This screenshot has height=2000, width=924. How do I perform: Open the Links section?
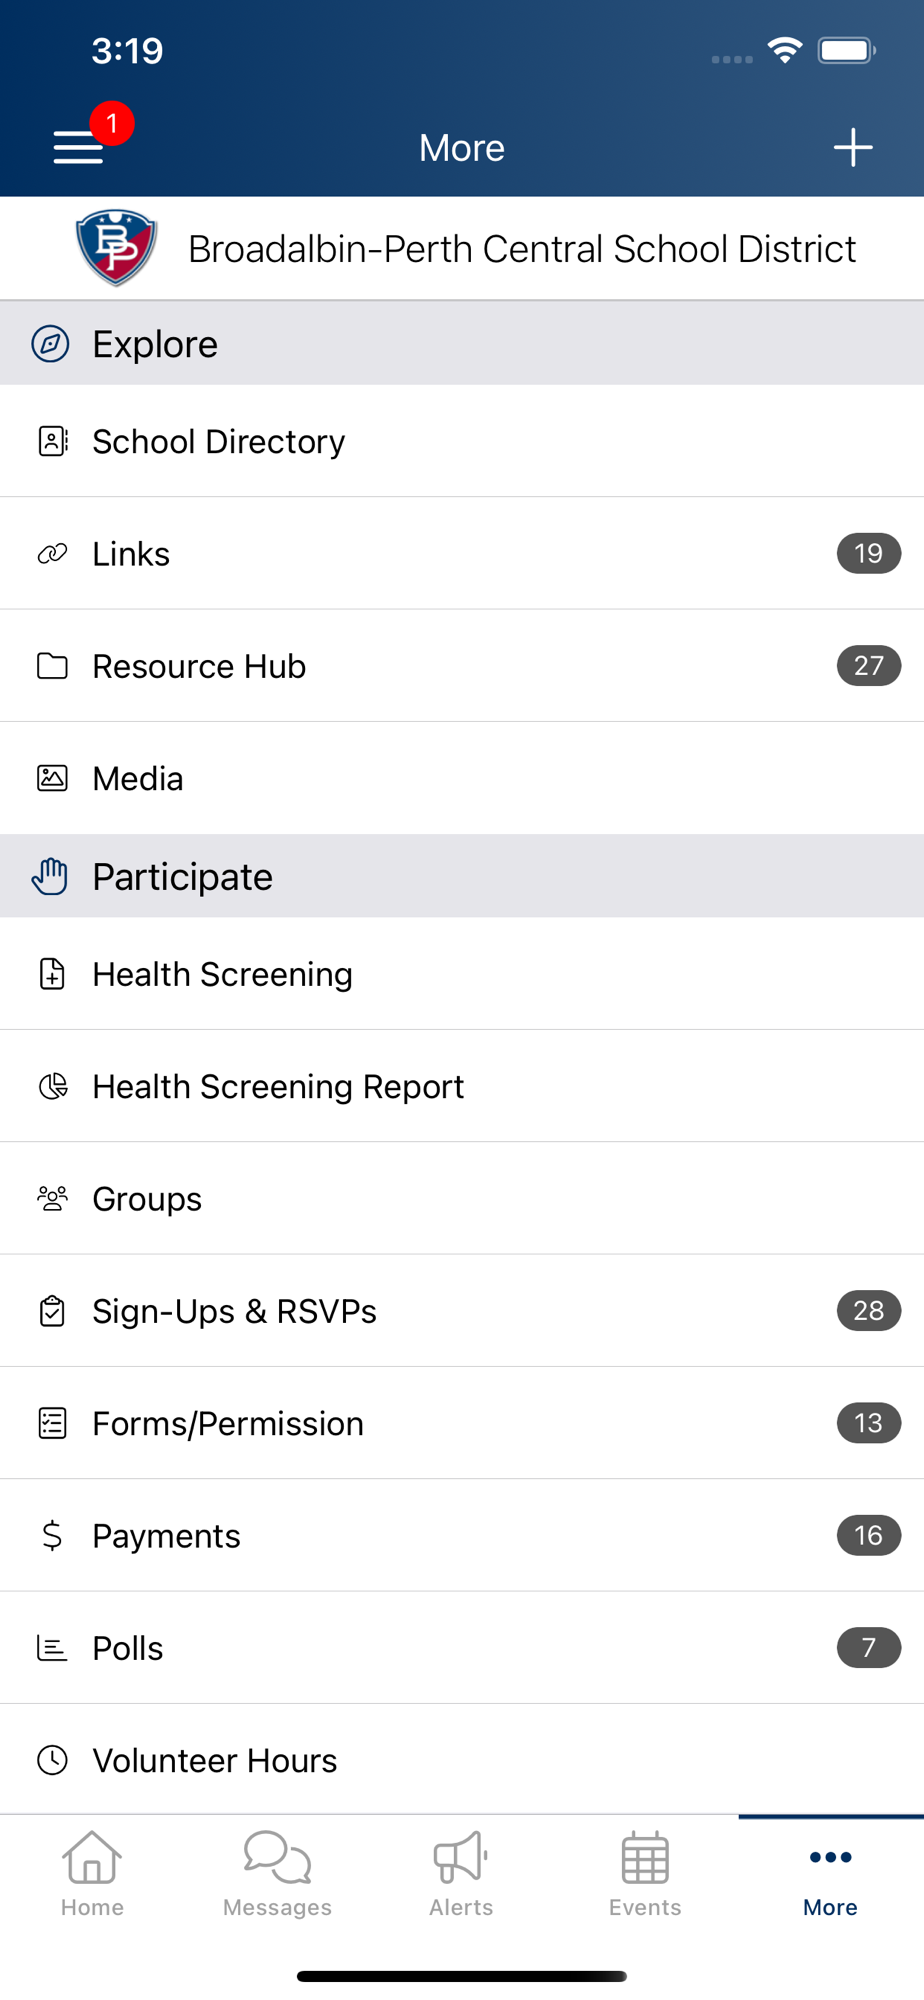(x=462, y=553)
